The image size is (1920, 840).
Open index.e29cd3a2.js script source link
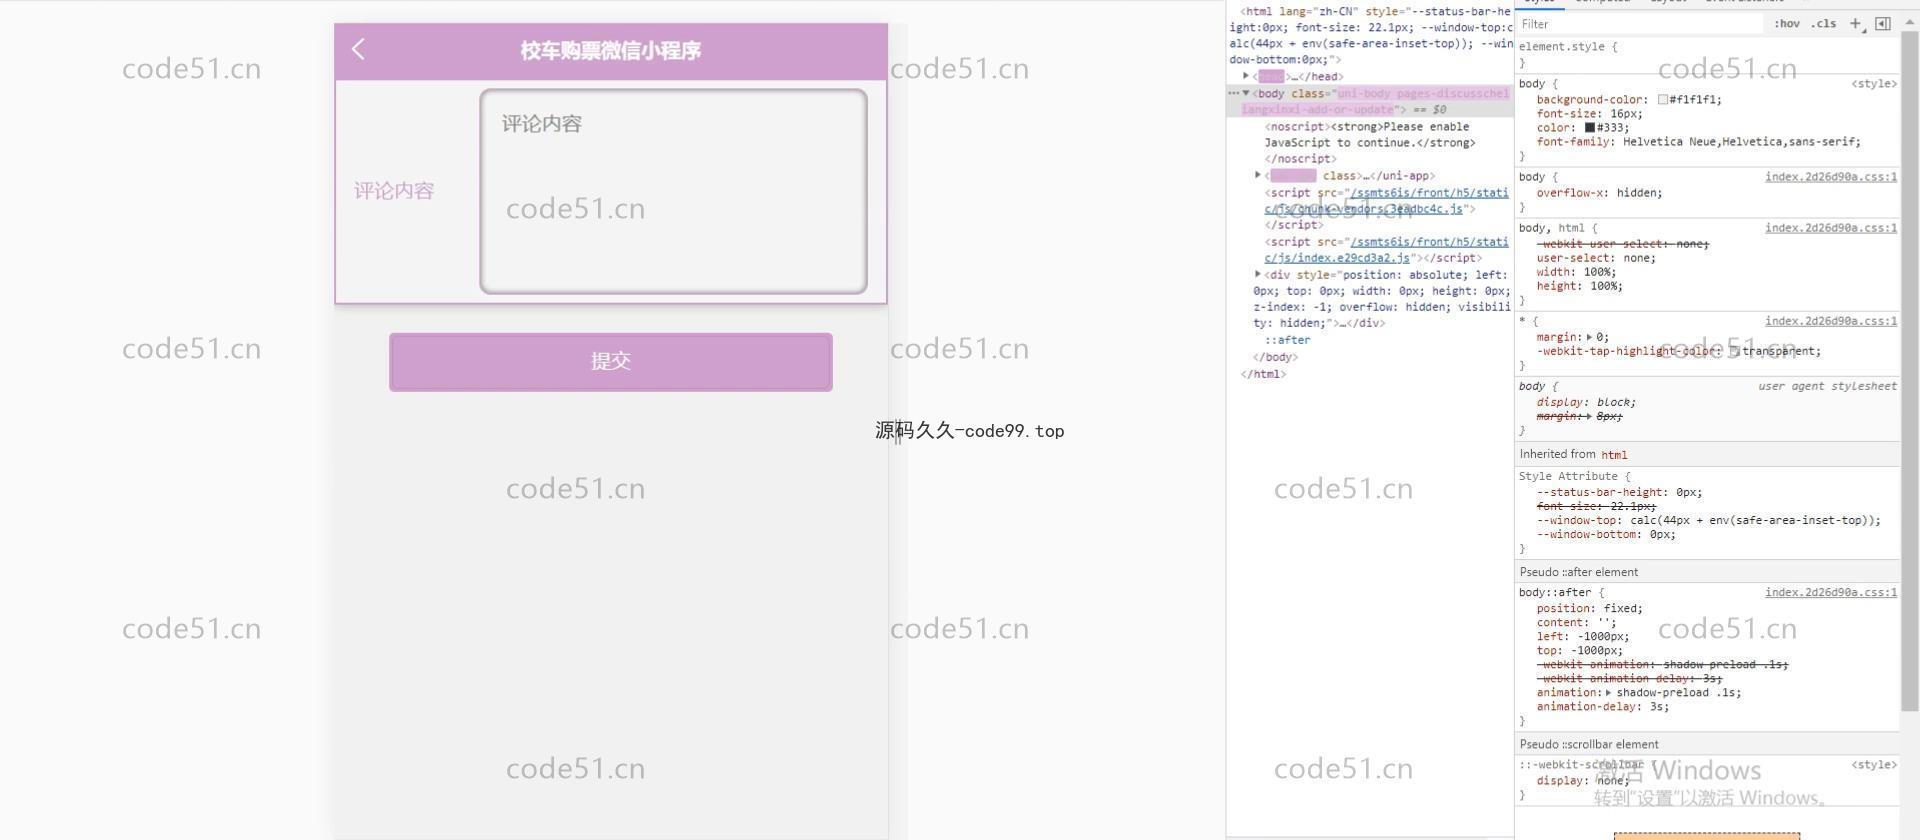click(x=1386, y=249)
